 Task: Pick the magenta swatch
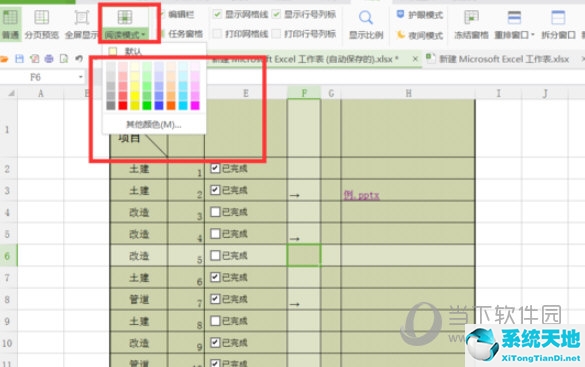(x=195, y=106)
